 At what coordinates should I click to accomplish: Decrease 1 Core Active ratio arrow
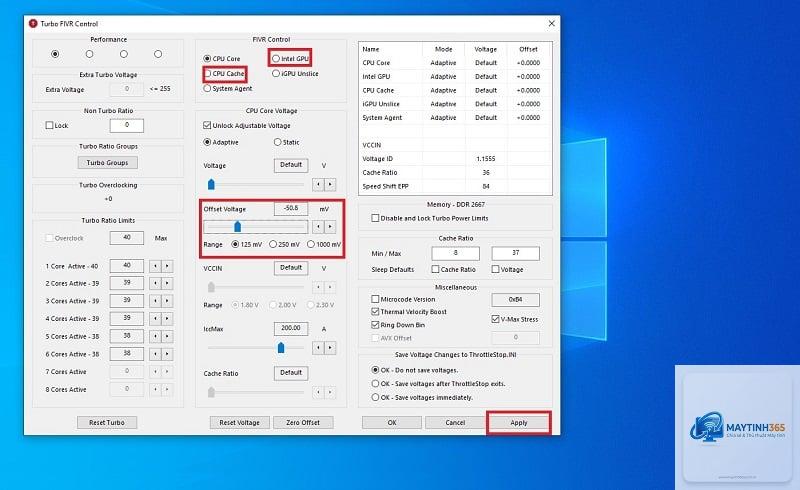pos(155,266)
